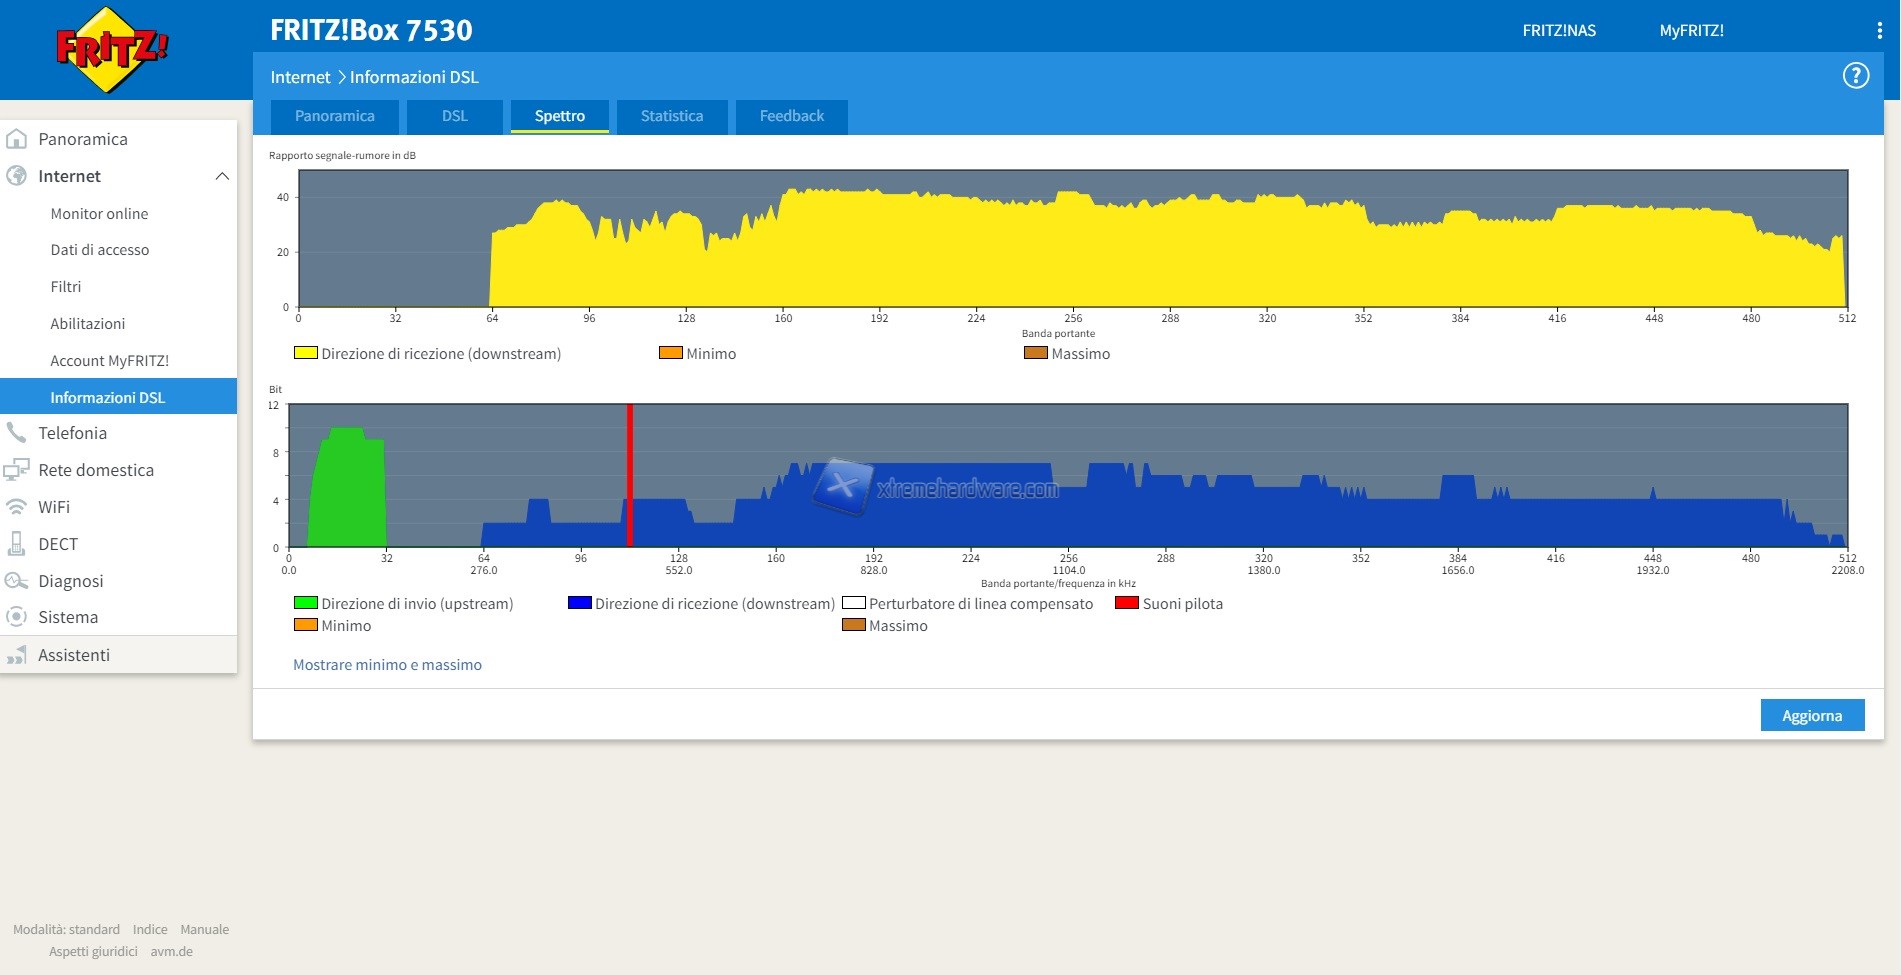Open FRITZ!NAS from the header
This screenshot has height=975, width=1901.
tap(1558, 31)
